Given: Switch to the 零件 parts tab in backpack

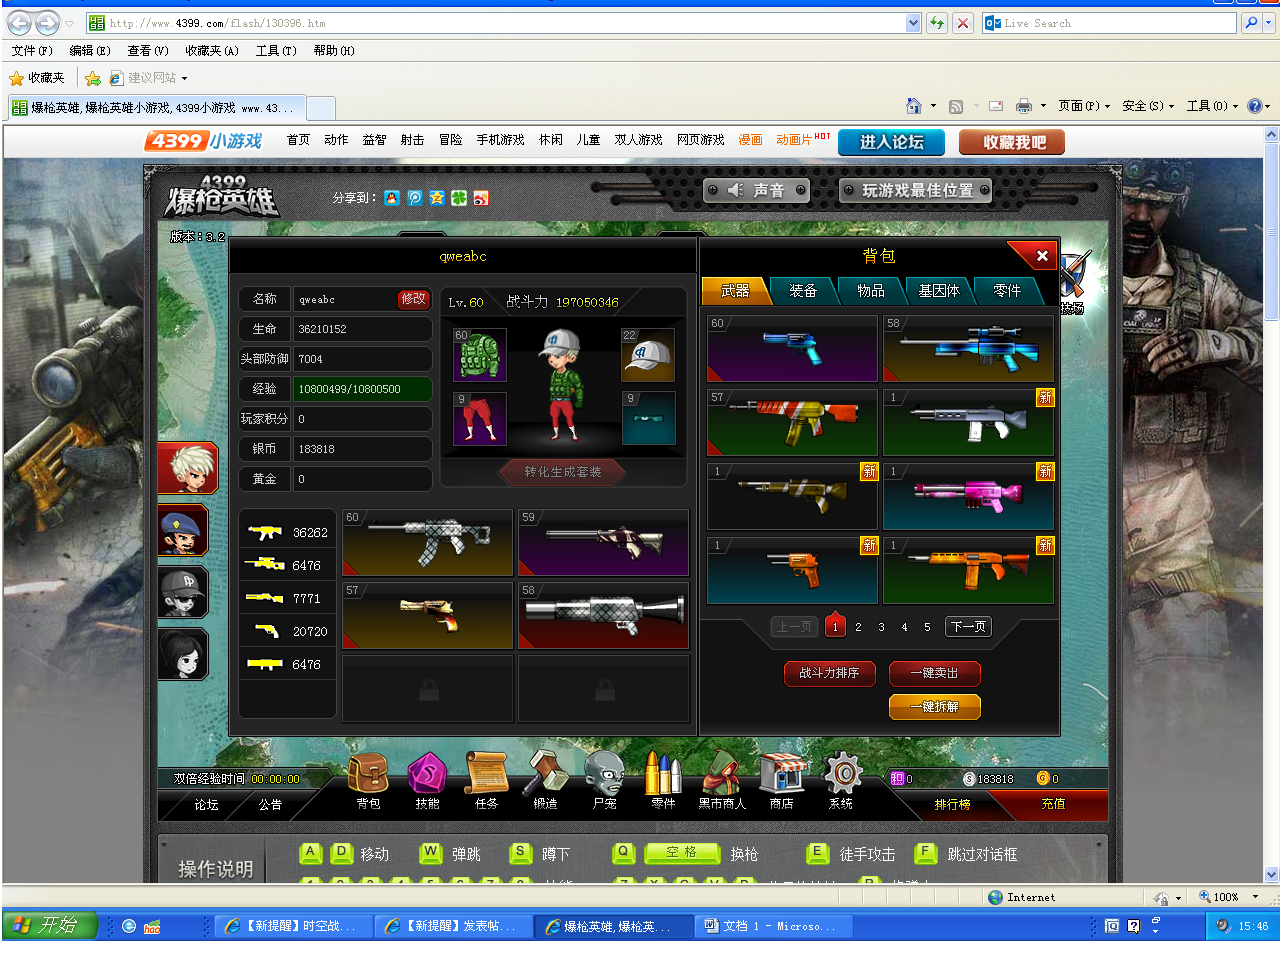Looking at the screenshot, I should click(1007, 291).
